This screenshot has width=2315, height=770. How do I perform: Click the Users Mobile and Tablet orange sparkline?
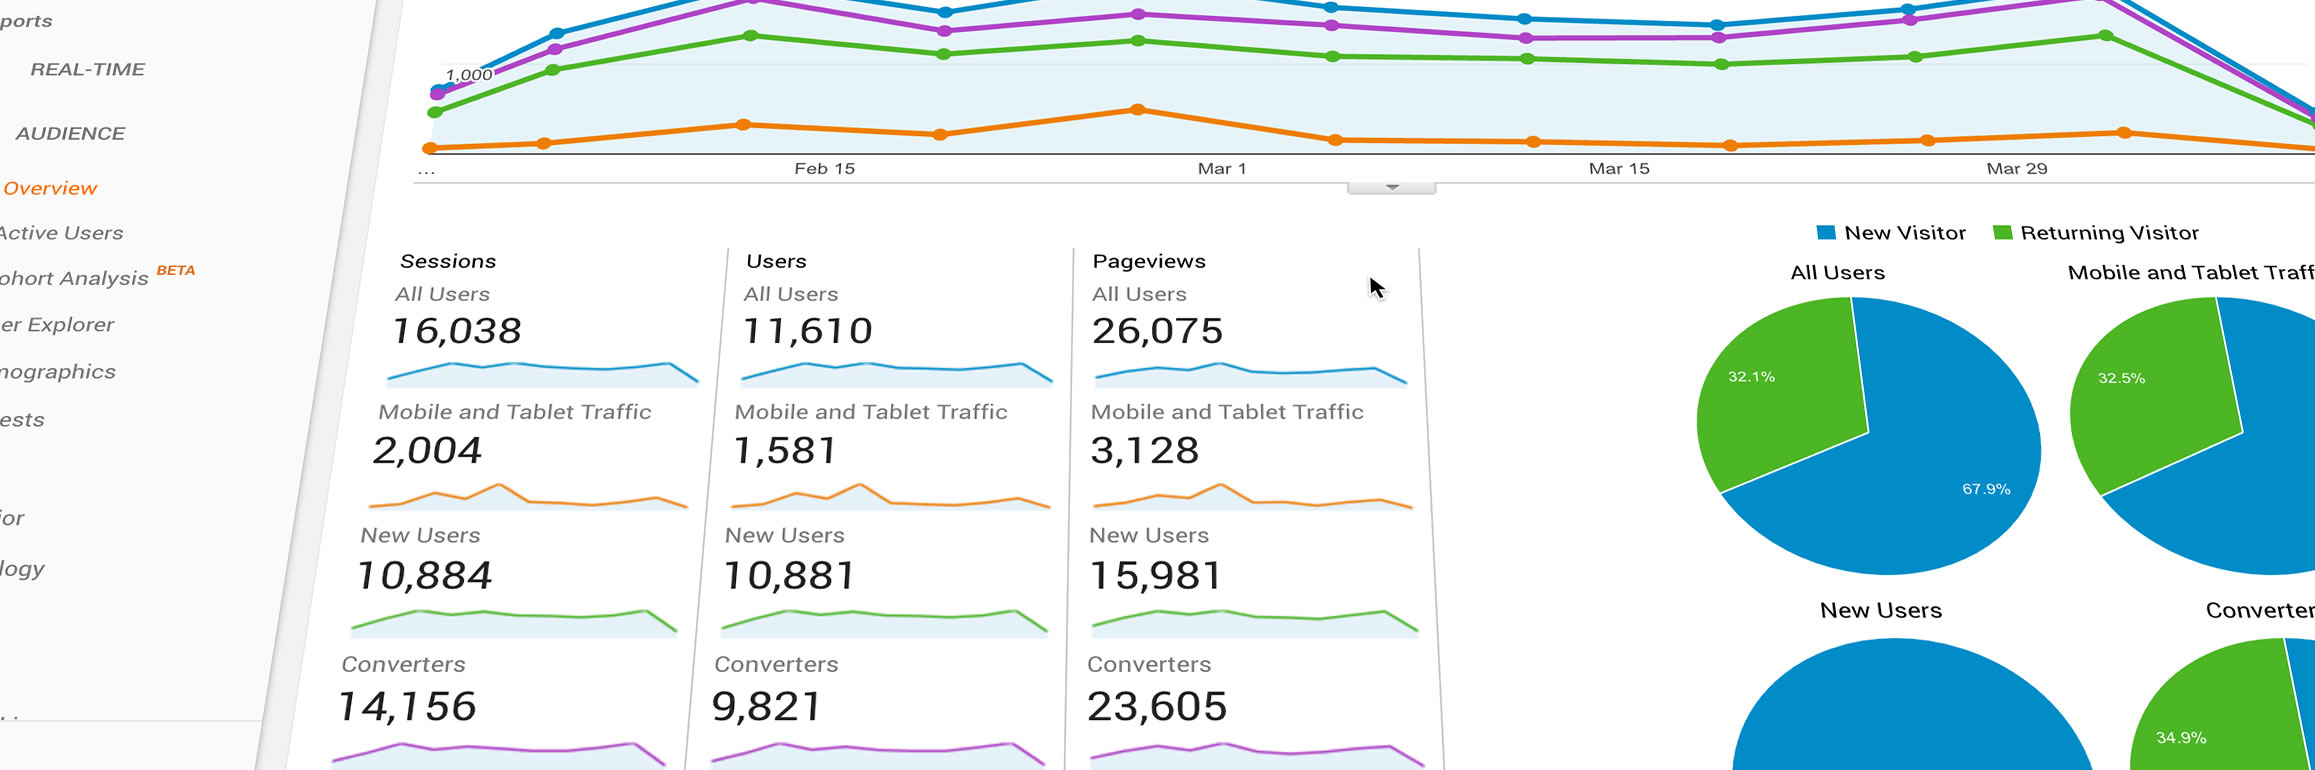tap(890, 497)
